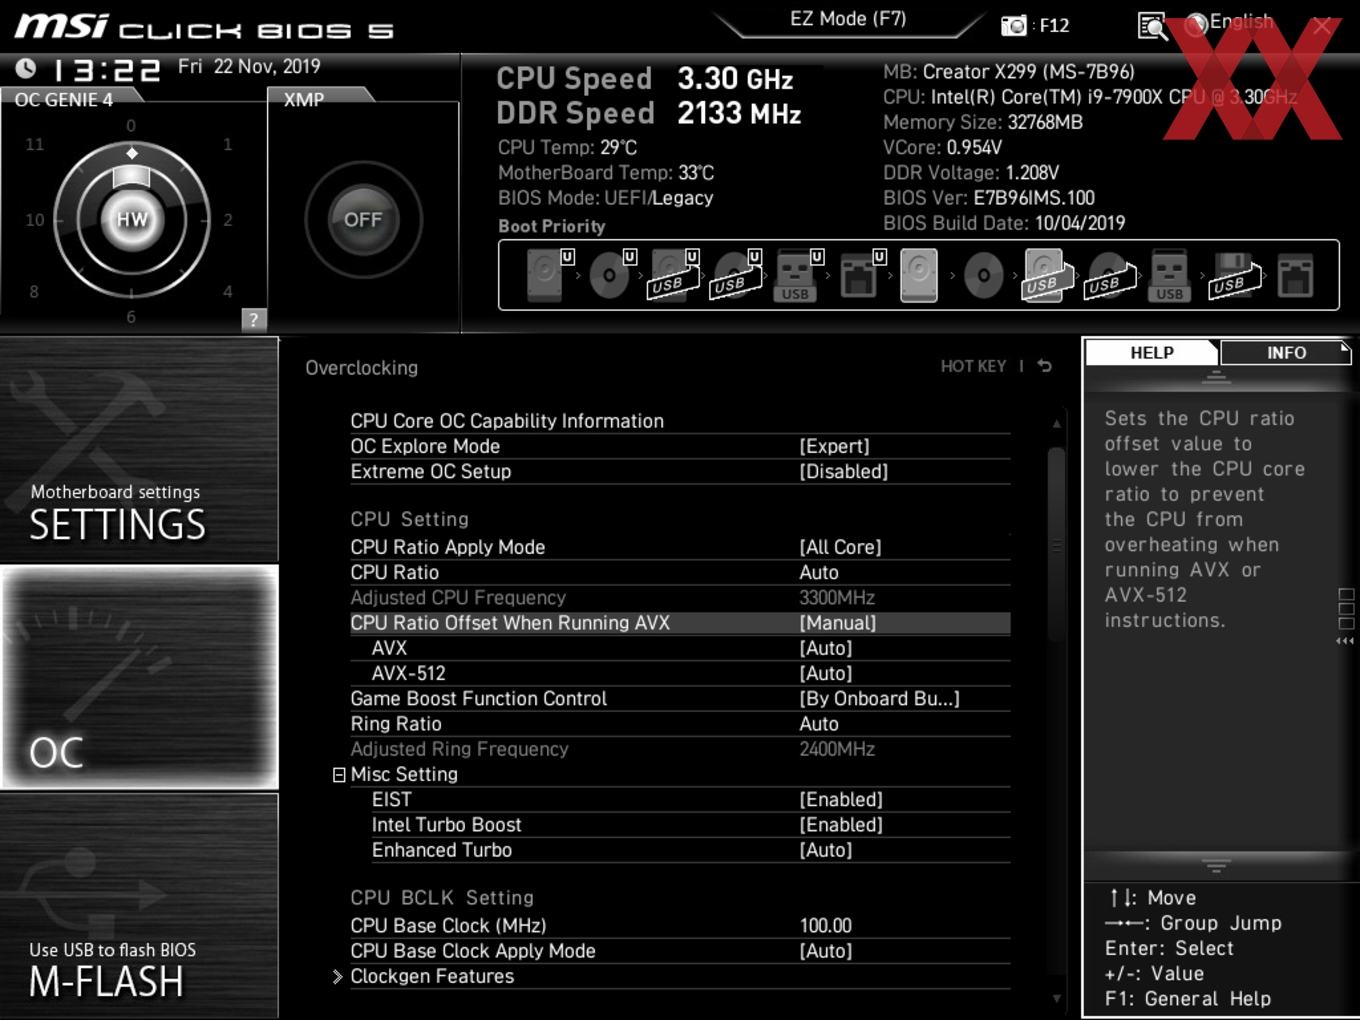Click the screenshot camera icon
Viewport: 1360px width, 1020px height.
(1013, 25)
